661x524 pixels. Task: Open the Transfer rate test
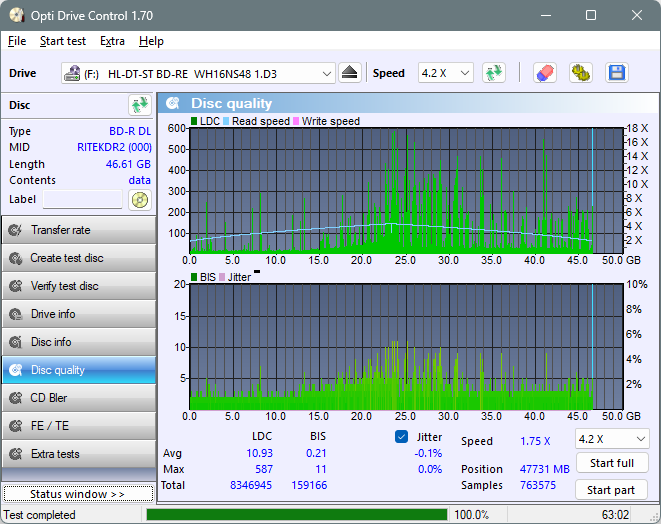pos(78,230)
